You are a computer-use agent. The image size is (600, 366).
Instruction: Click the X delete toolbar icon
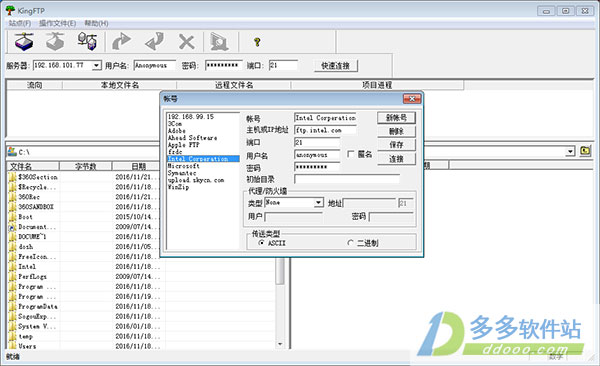[187, 42]
